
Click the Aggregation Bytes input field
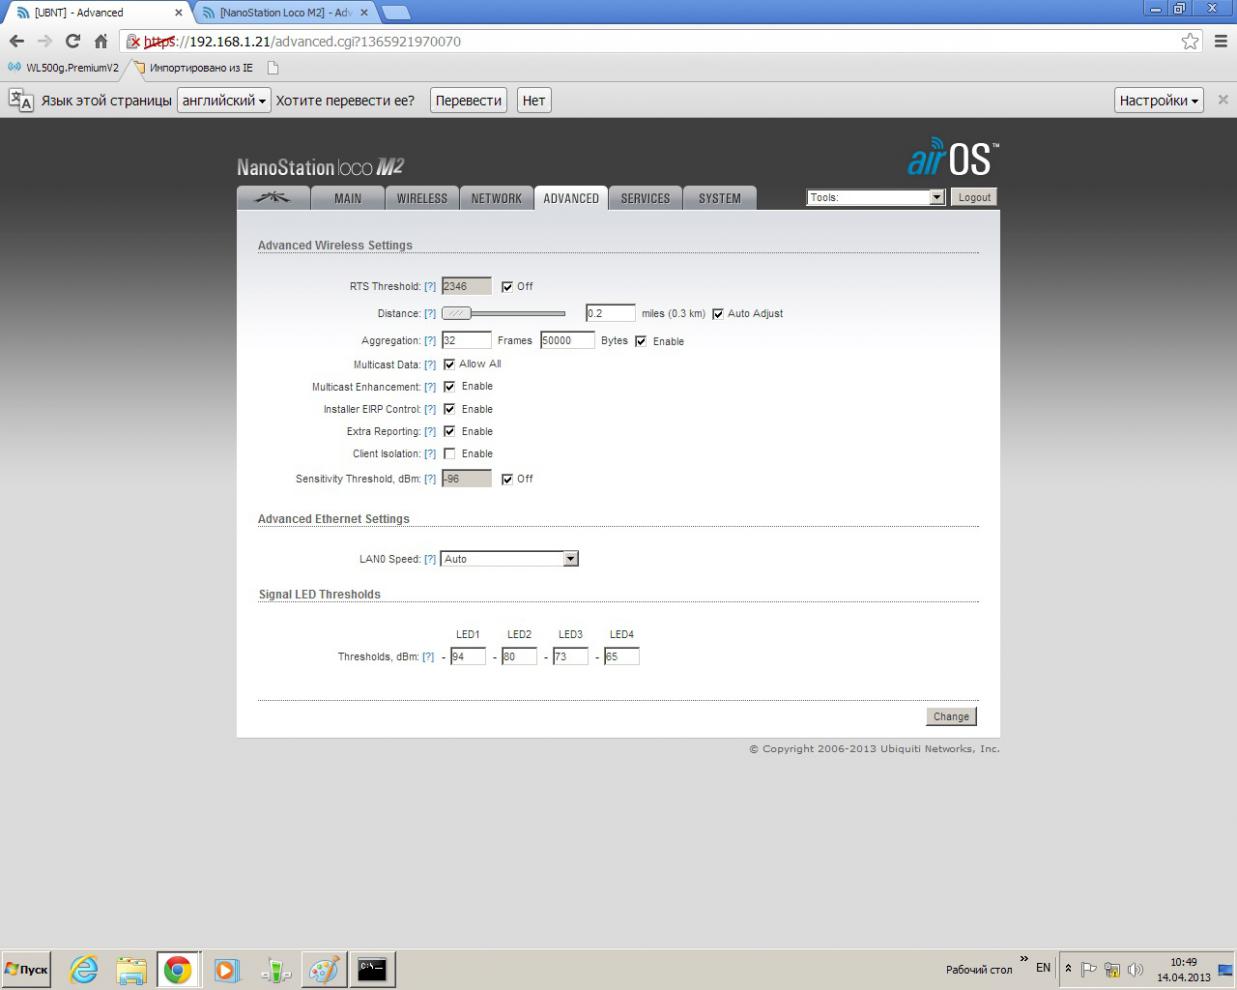click(567, 341)
